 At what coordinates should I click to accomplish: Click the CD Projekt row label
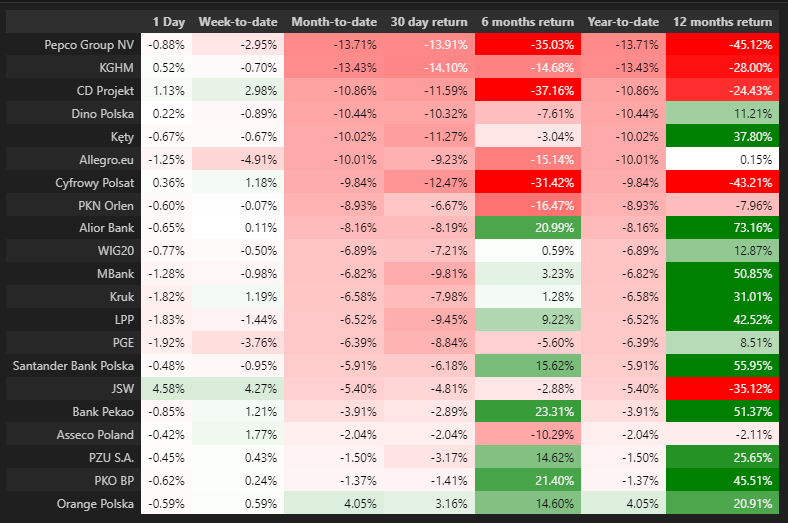click(x=104, y=91)
